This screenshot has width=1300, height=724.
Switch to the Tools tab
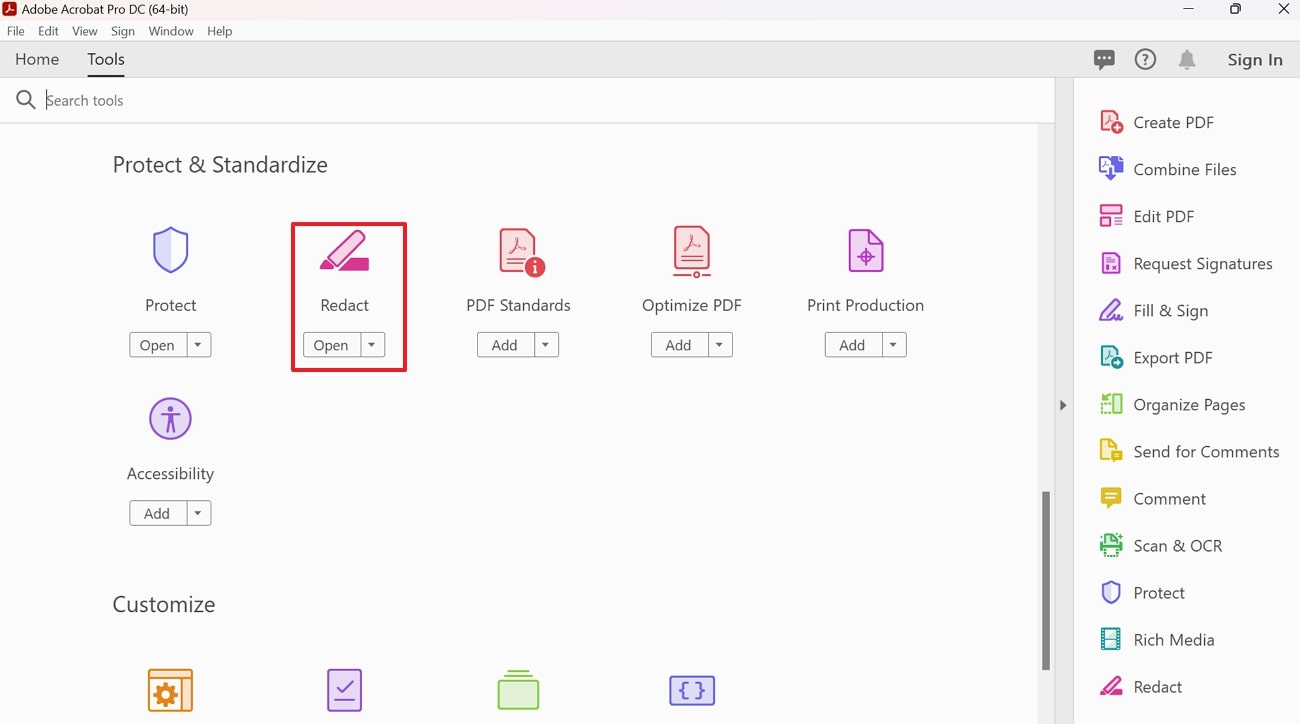point(106,59)
